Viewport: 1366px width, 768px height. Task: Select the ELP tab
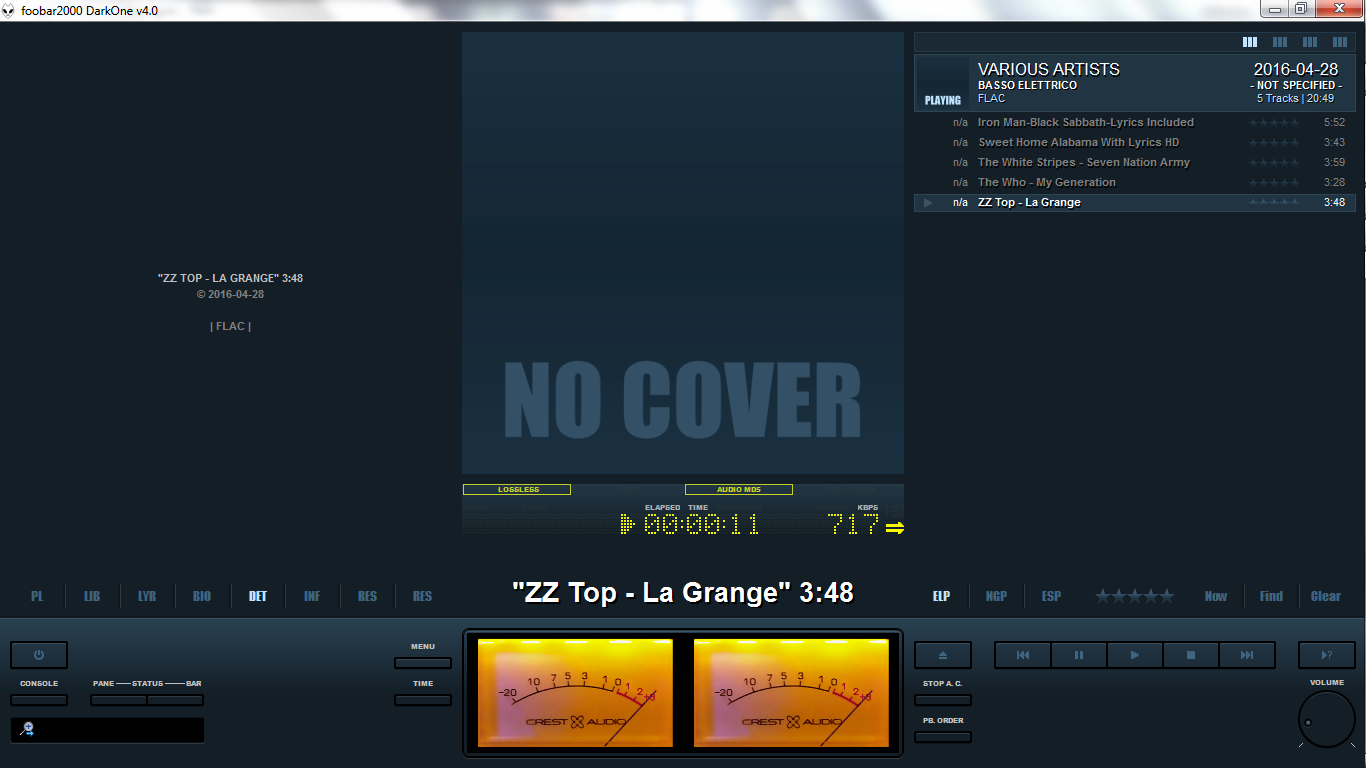coord(941,596)
